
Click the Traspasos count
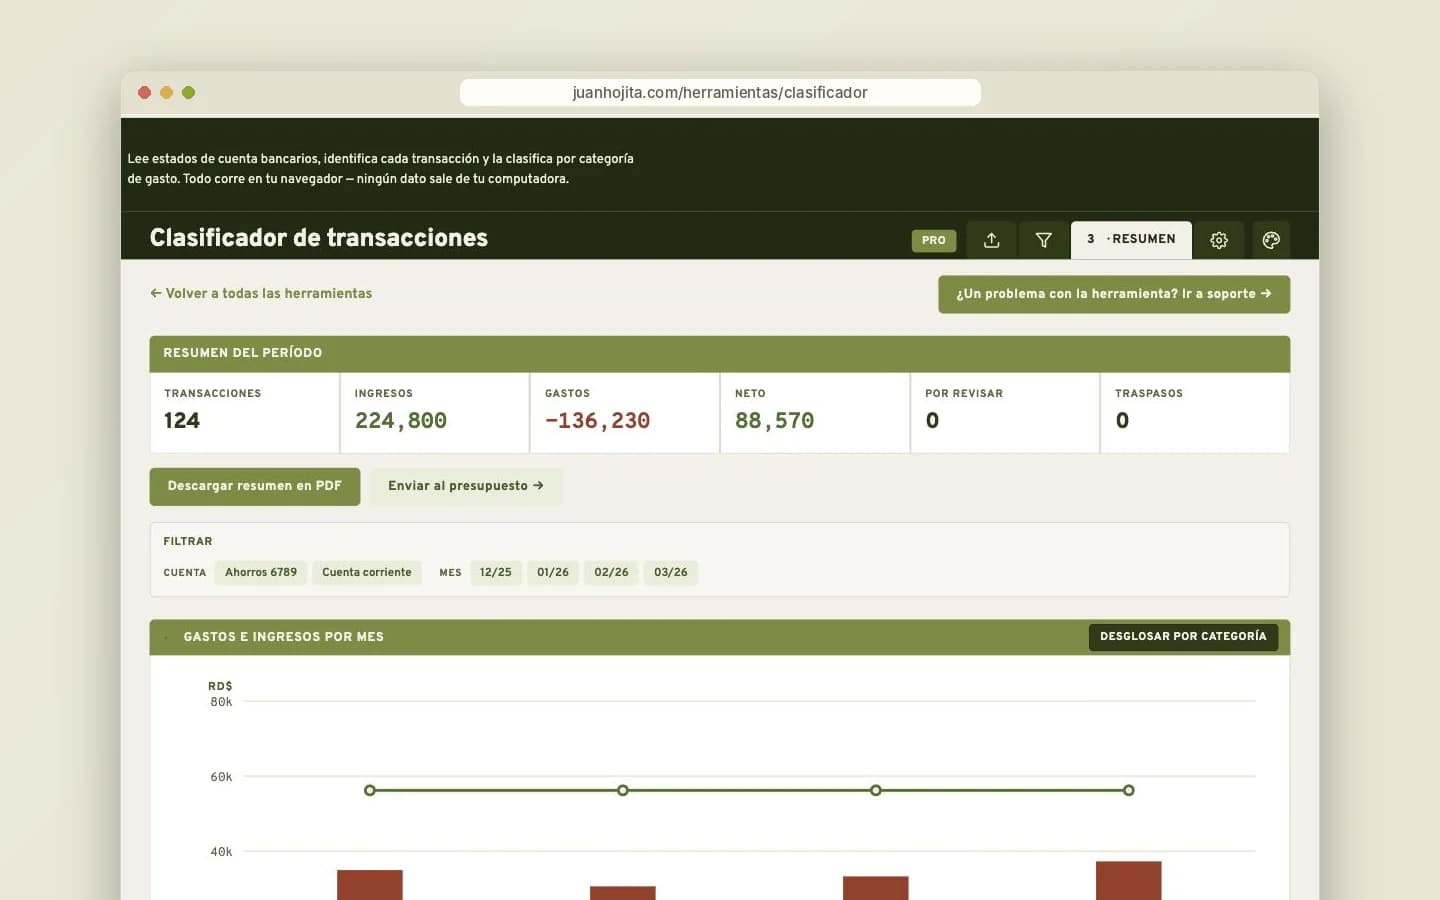[x=1122, y=421]
